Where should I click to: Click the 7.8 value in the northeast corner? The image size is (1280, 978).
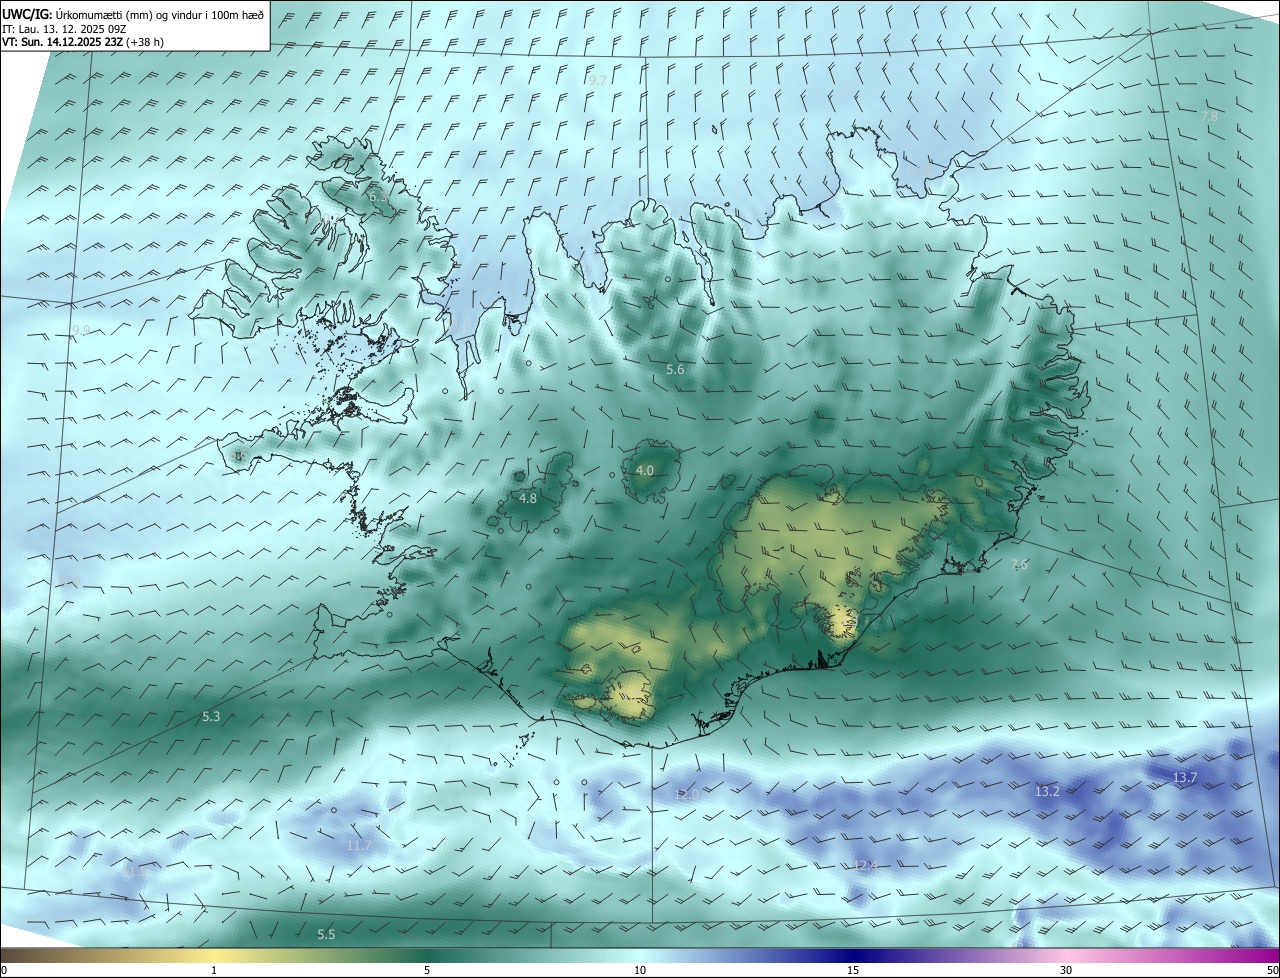pyautogui.click(x=1209, y=116)
